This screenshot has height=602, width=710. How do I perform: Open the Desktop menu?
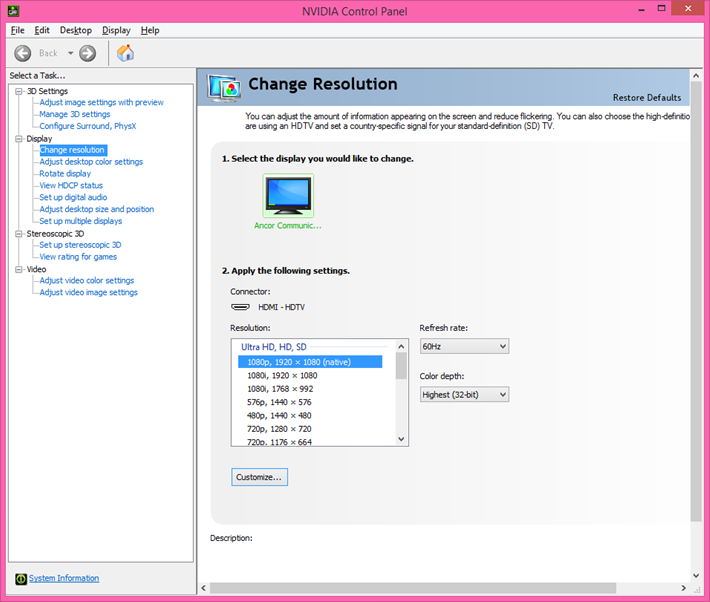pyautogui.click(x=76, y=30)
